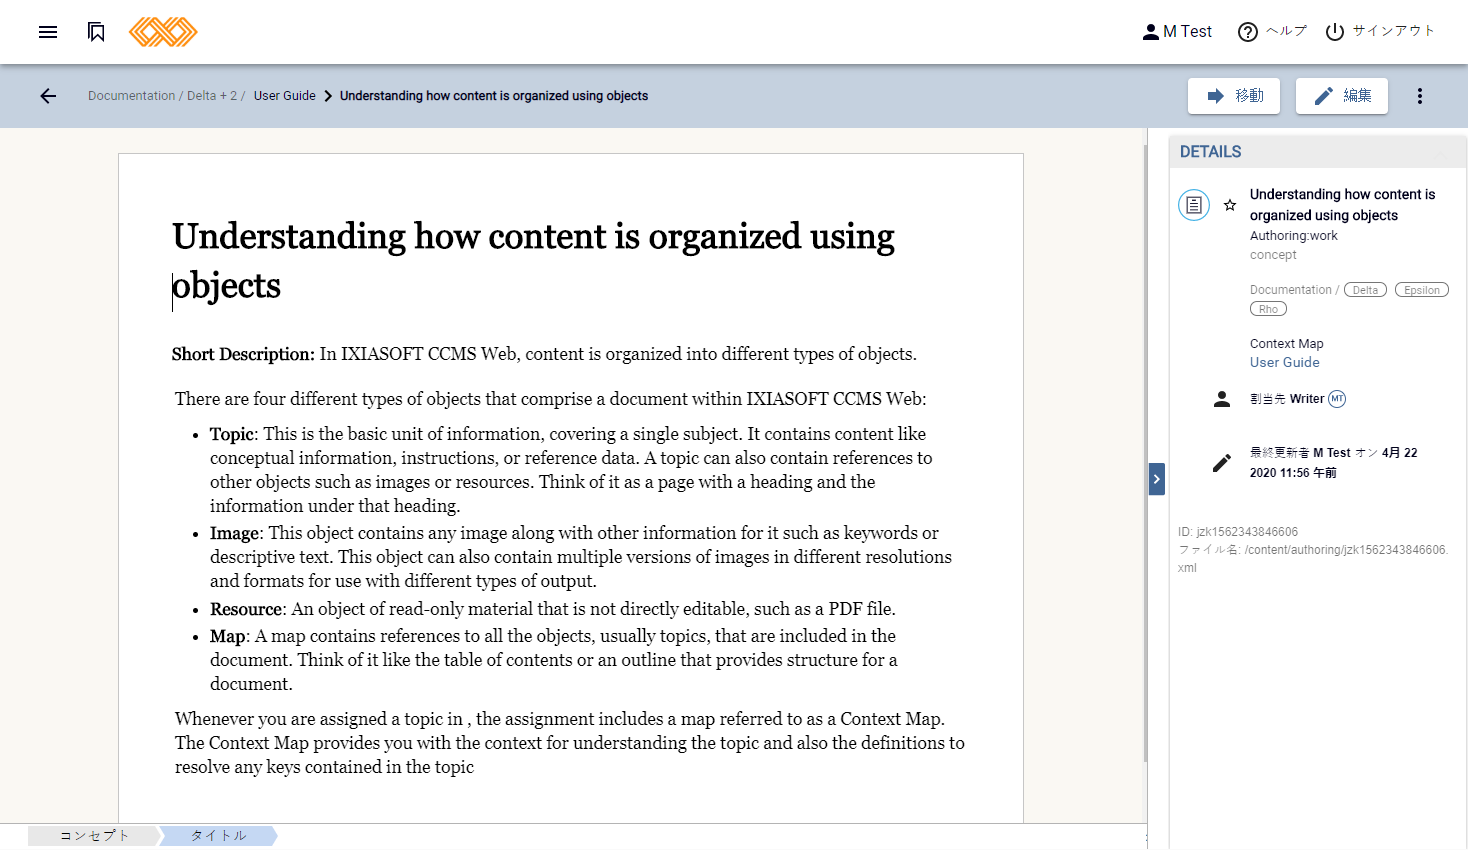
Task: Click サインアウト to sign out
Action: (x=1380, y=32)
